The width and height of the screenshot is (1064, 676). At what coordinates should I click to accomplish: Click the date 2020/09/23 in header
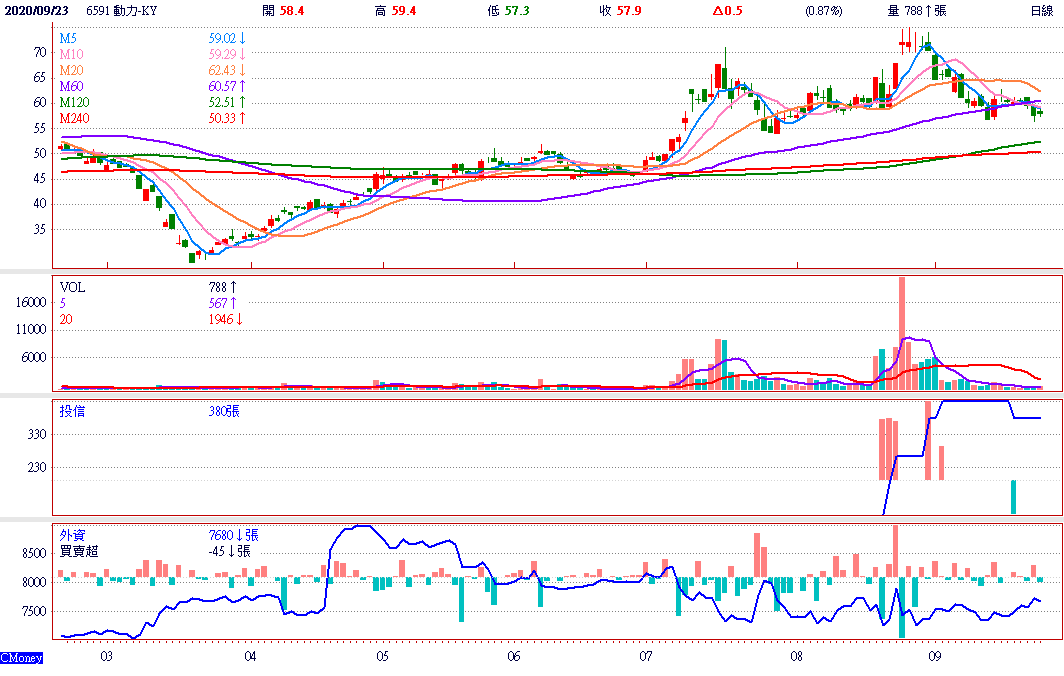coord(36,11)
